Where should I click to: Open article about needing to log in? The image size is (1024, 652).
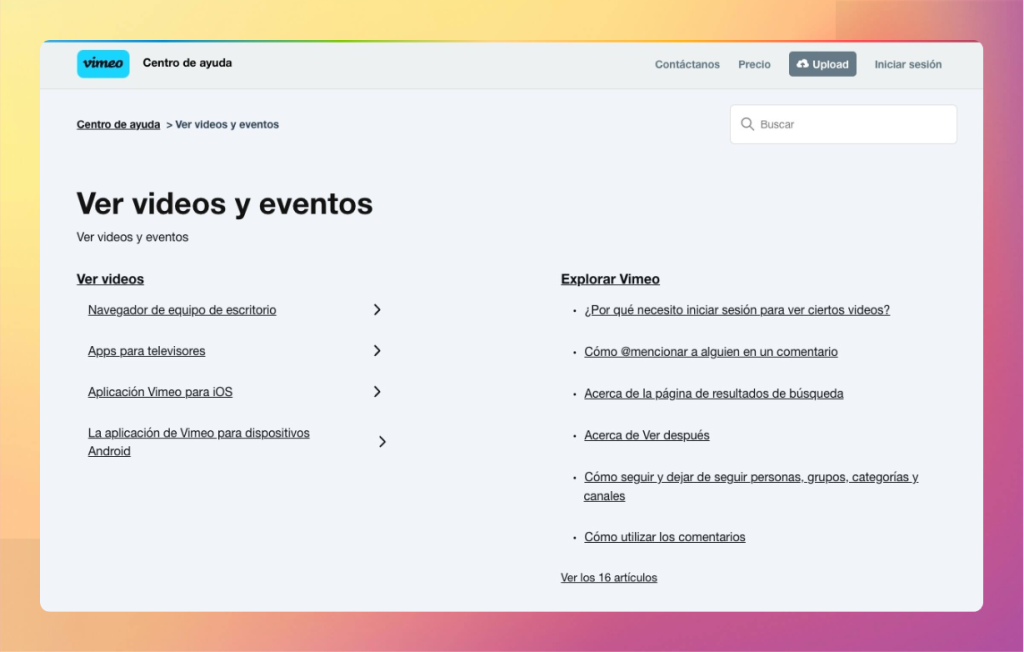click(736, 310)
